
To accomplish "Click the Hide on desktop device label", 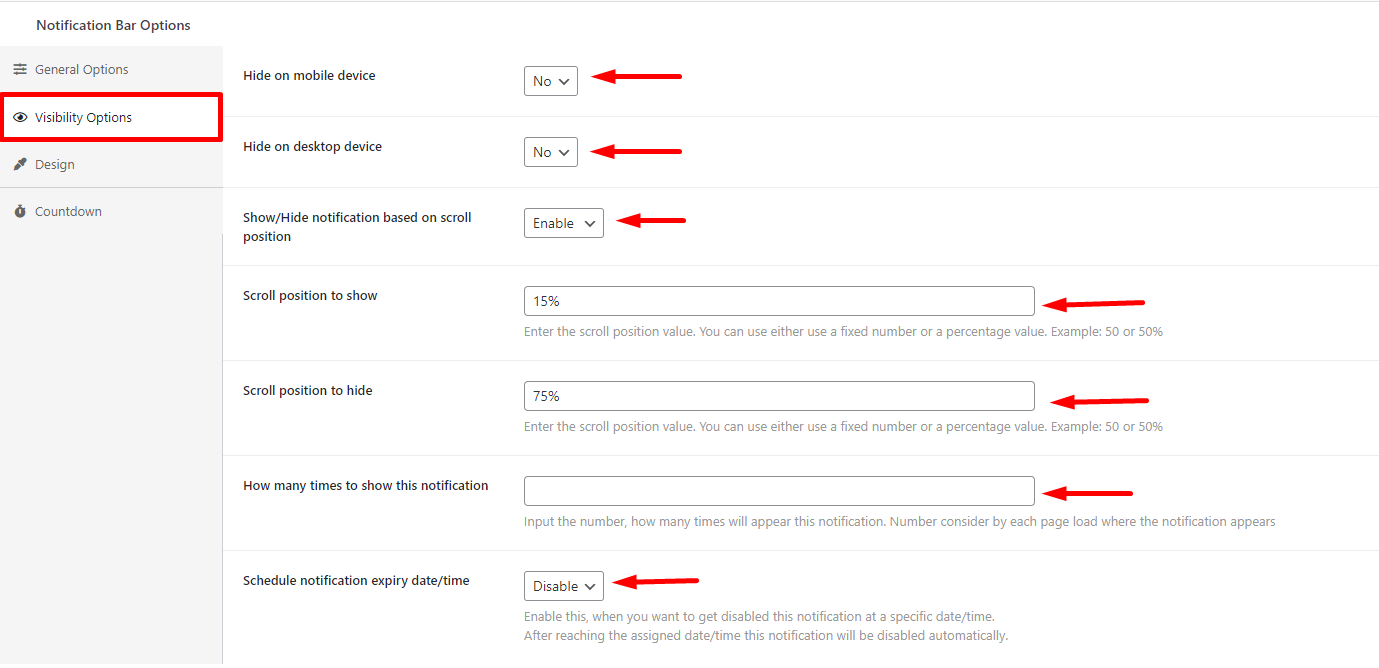I will coord(312,146).
